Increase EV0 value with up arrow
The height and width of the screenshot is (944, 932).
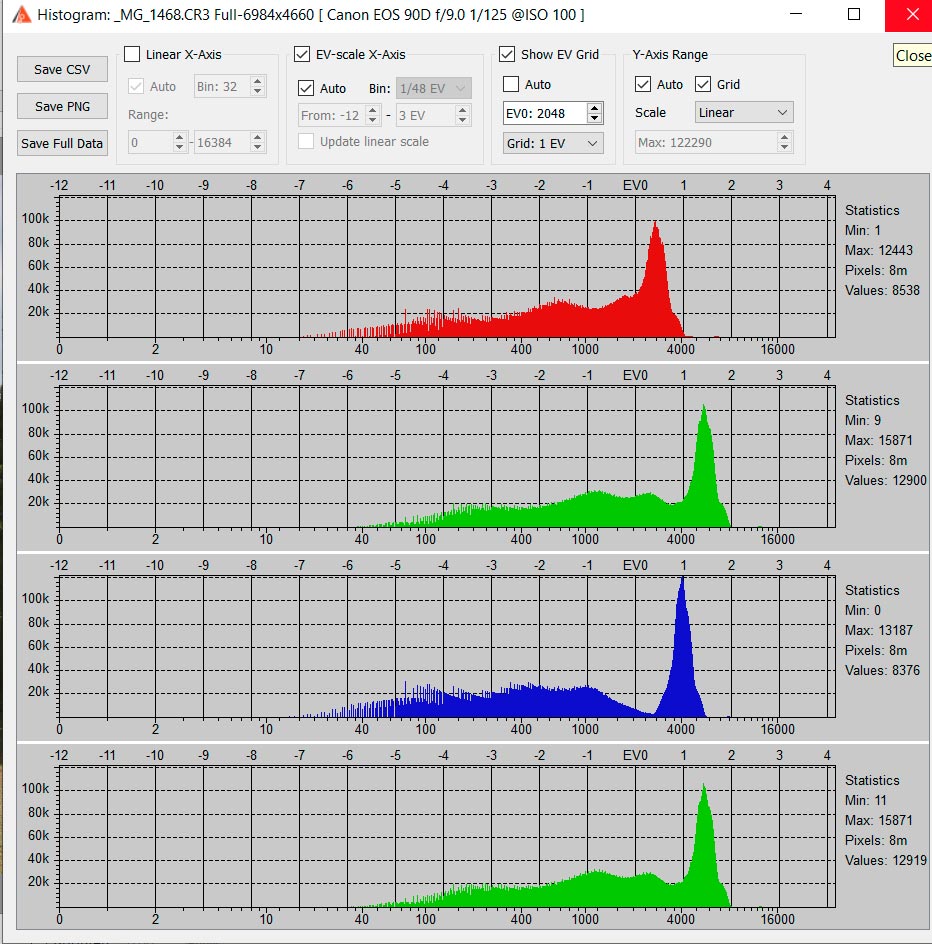(595, 108)
